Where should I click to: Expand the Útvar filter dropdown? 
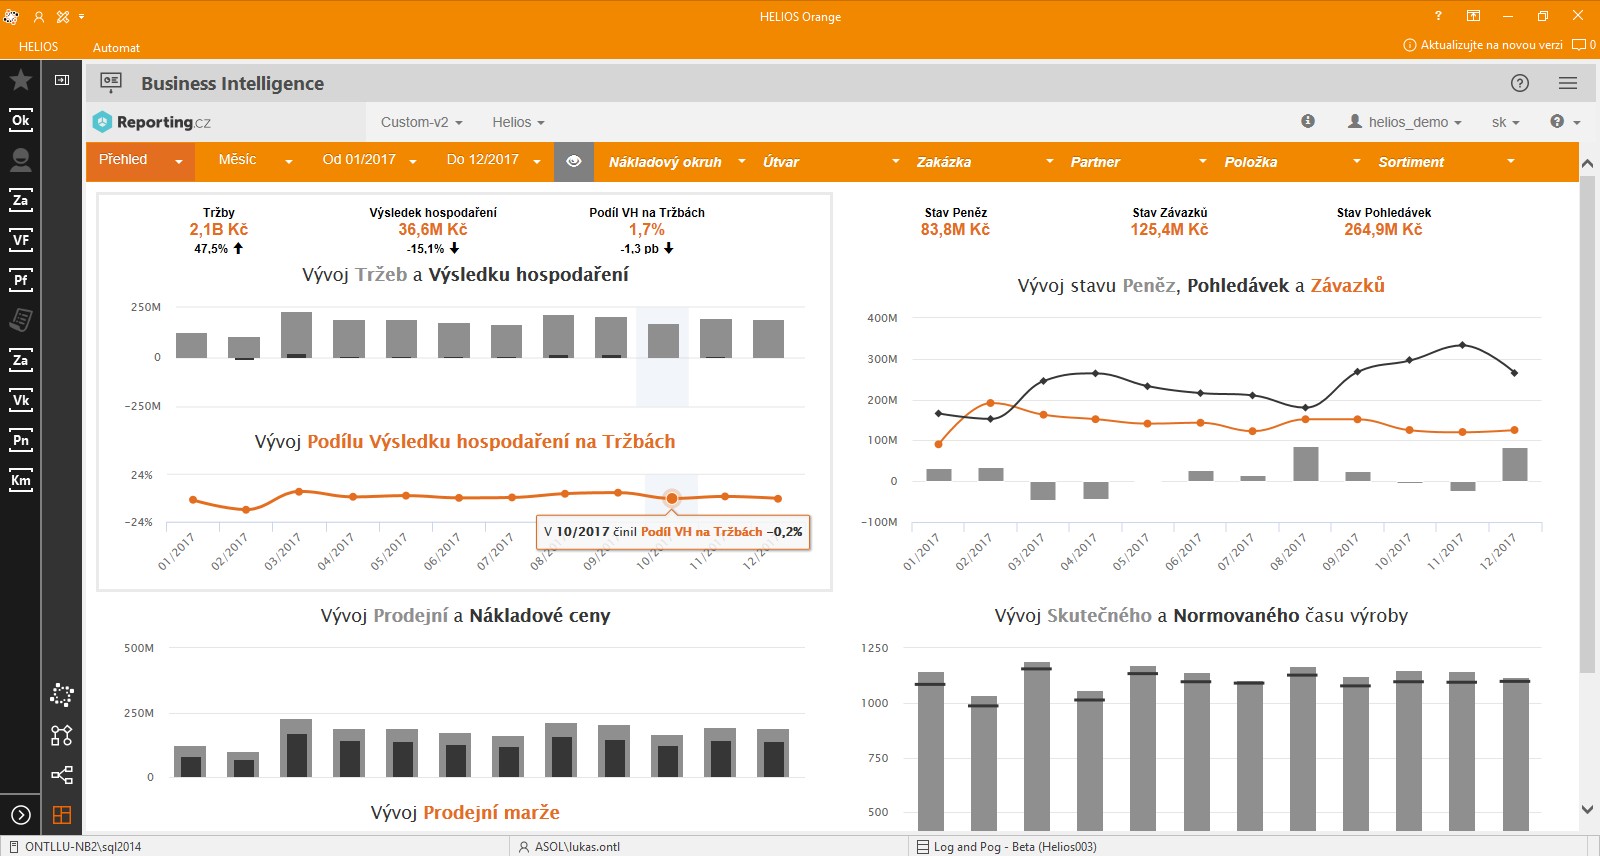coord(831,162)
